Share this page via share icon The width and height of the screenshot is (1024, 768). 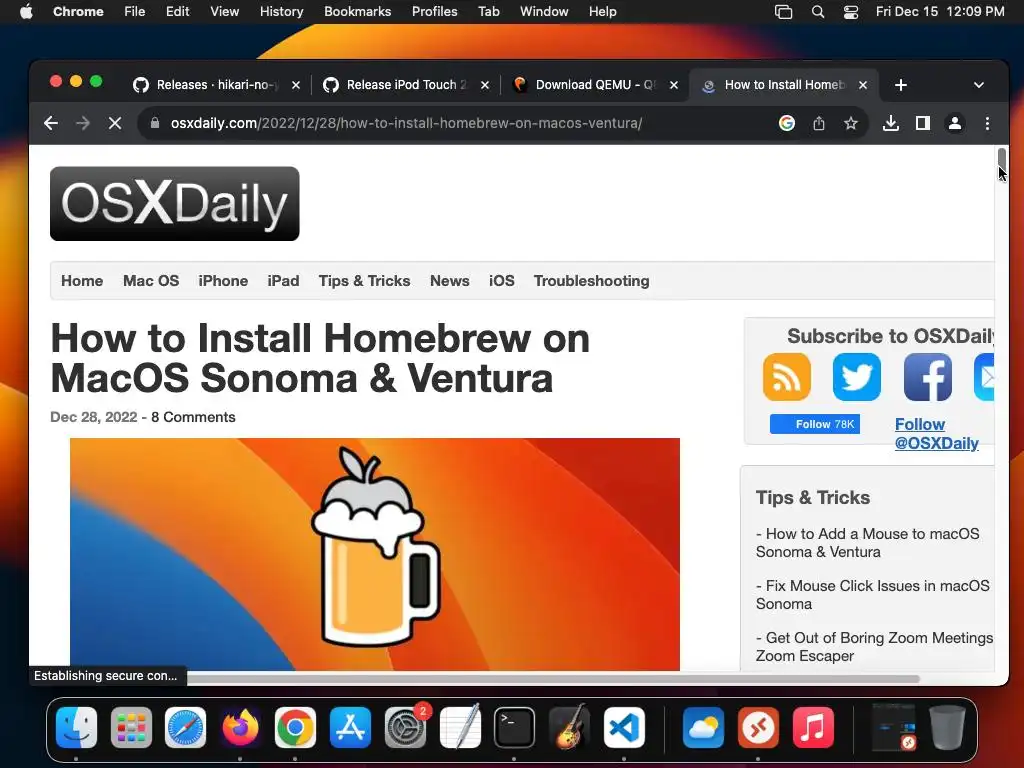tap(819, 123)
